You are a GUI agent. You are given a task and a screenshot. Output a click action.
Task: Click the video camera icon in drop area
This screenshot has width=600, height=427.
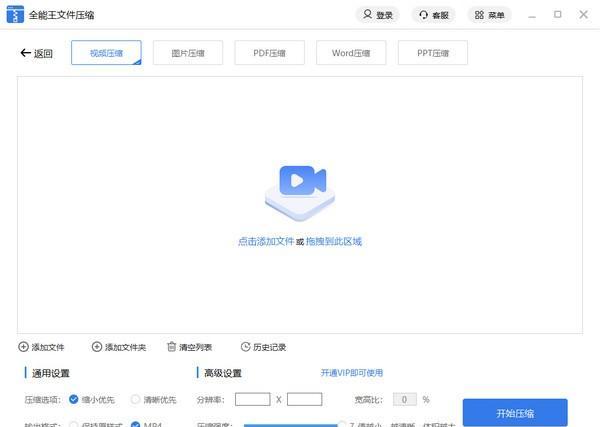point(300,192)
